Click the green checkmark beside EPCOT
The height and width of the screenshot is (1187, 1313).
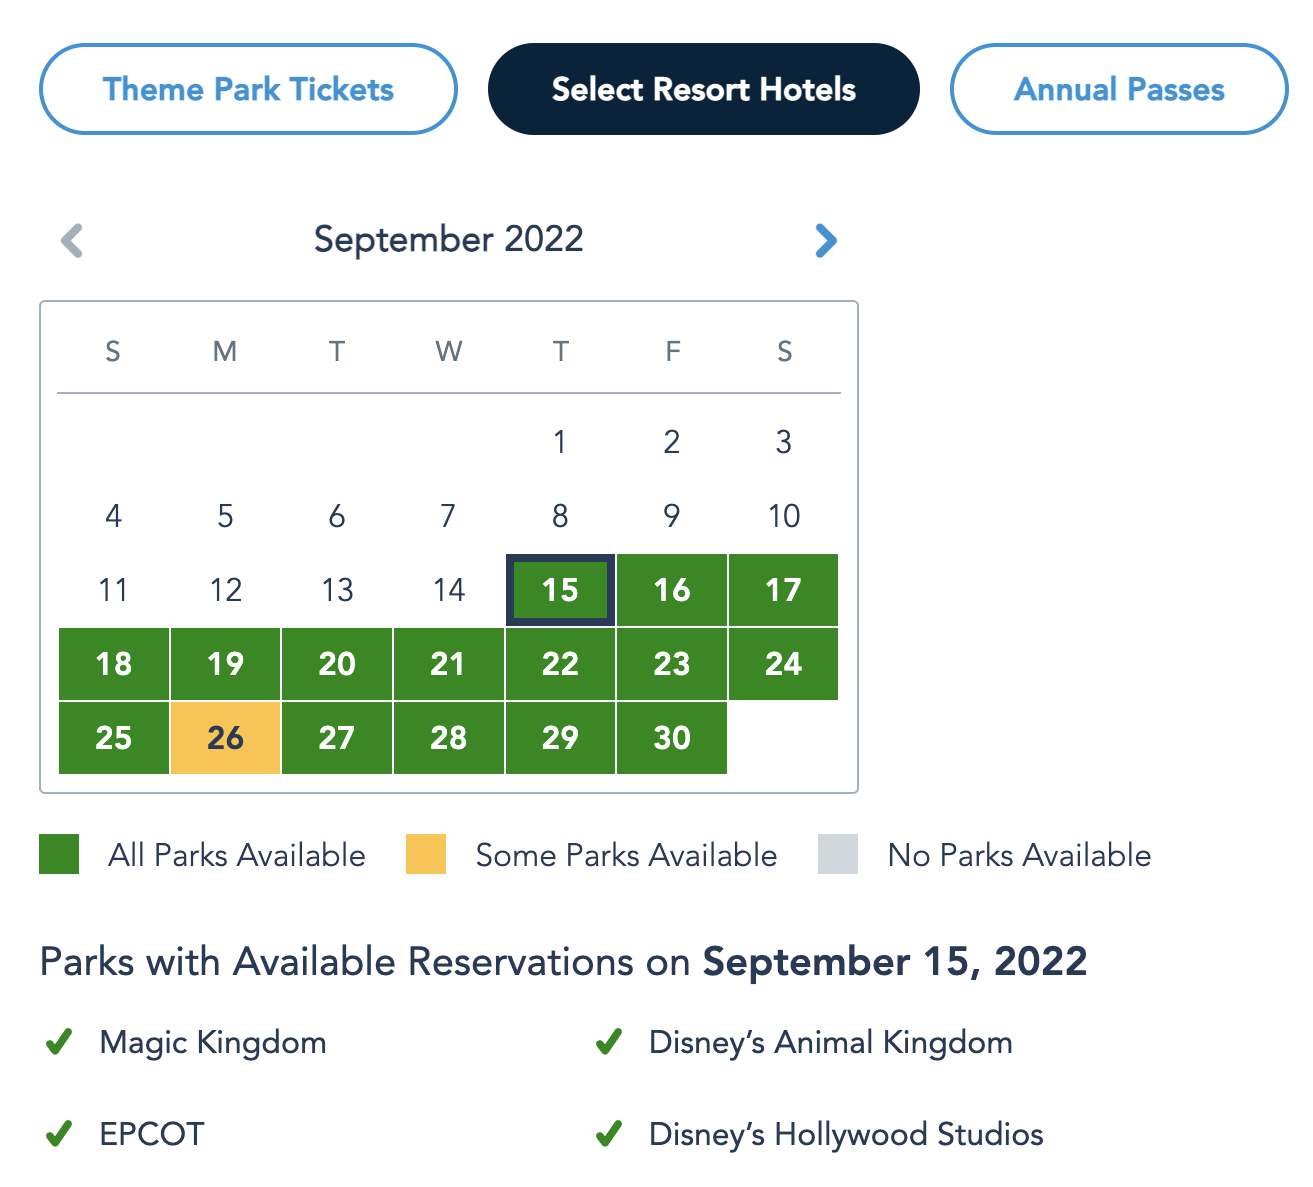pos(59,1134)
